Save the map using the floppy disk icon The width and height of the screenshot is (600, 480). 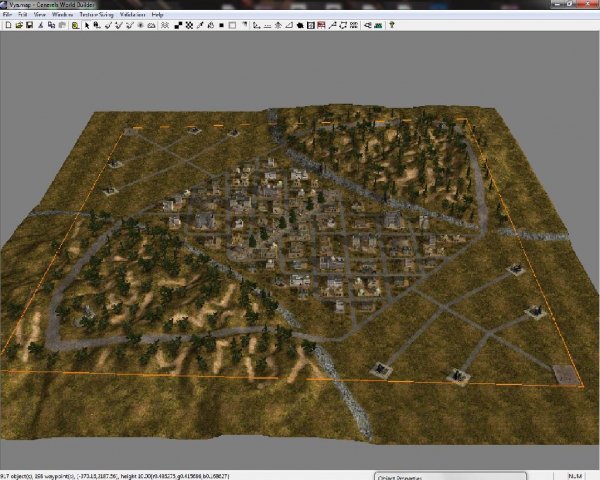point(26,25)
